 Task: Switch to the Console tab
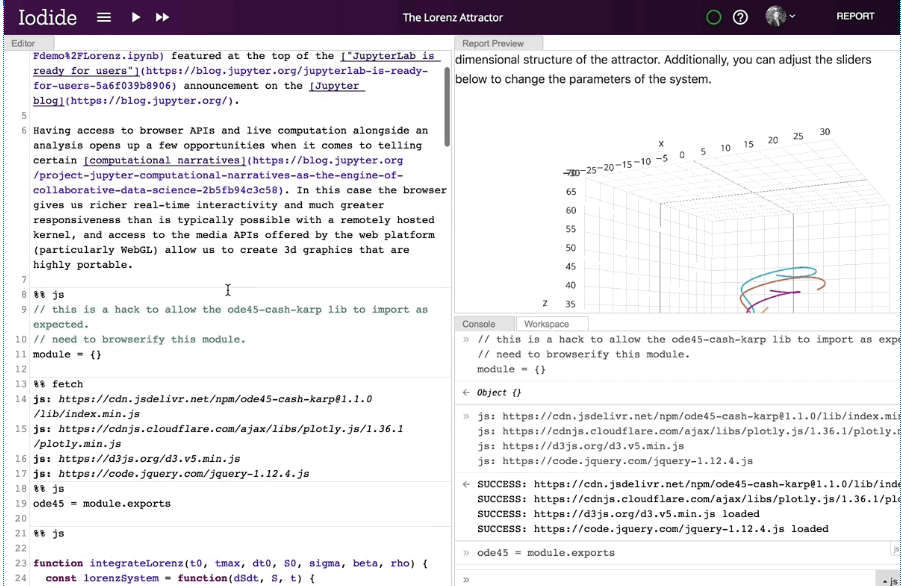coord(478,324)
